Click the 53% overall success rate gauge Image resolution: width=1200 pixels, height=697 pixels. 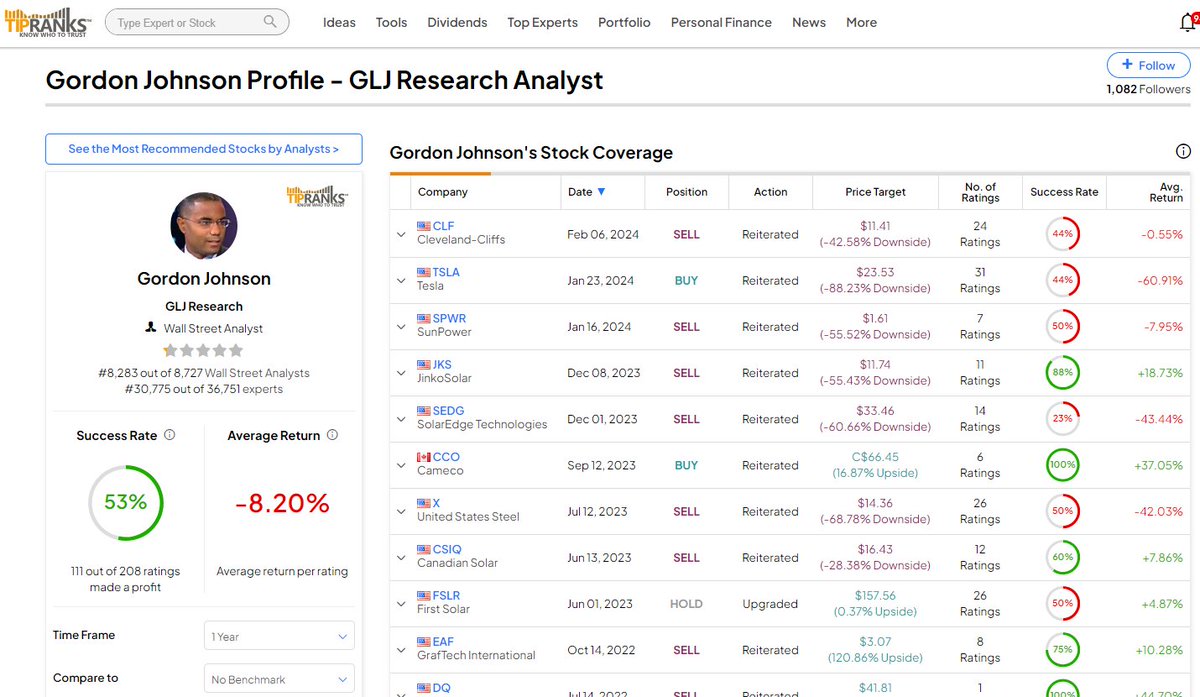[x=126, y=502]
